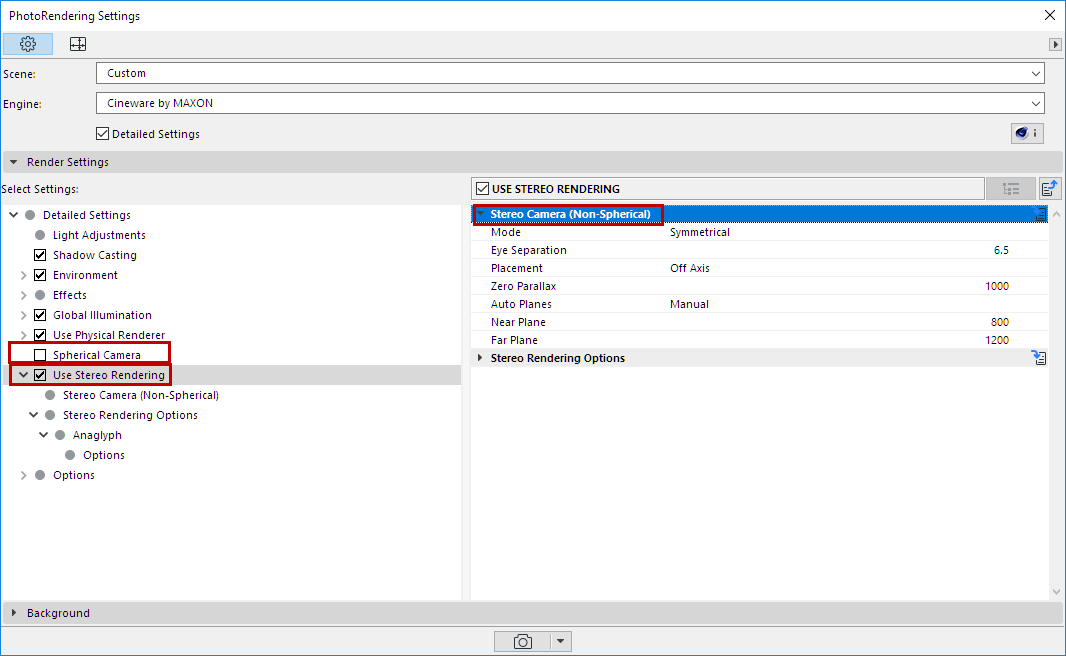1066x656 pixels.
Task: Expand the Environment tree node
Action: click(24, 275)
